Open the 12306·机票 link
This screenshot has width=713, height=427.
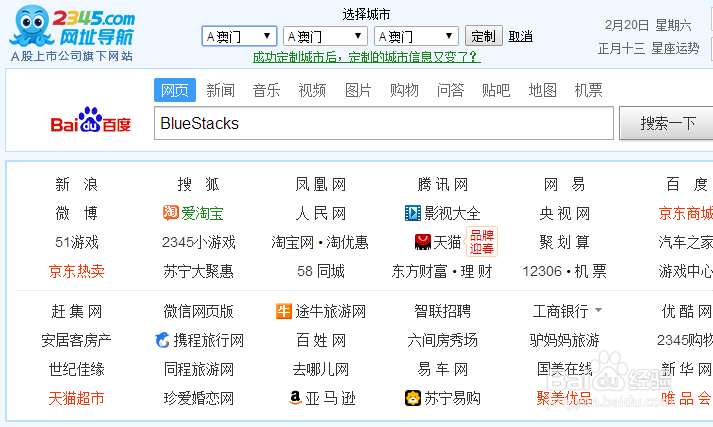[564, 271]
